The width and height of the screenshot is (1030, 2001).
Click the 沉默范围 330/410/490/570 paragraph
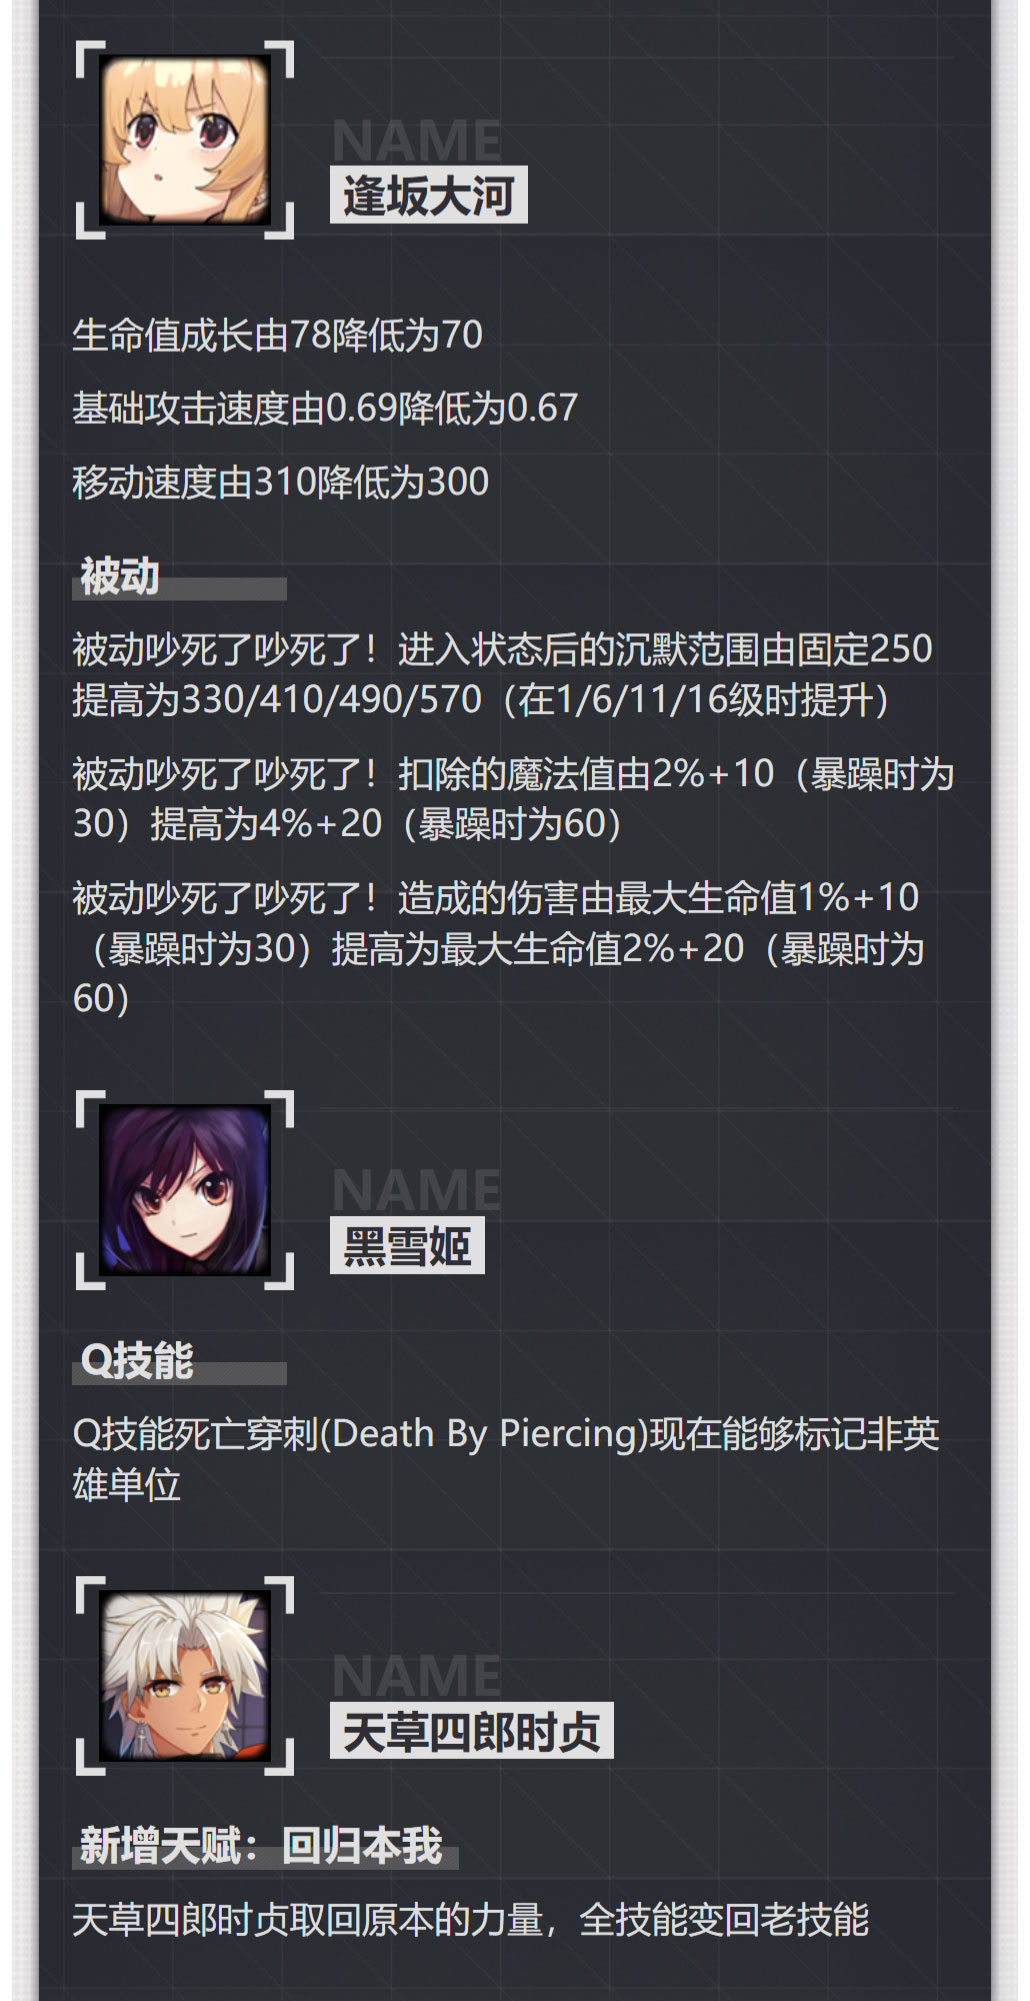[502, 674]
